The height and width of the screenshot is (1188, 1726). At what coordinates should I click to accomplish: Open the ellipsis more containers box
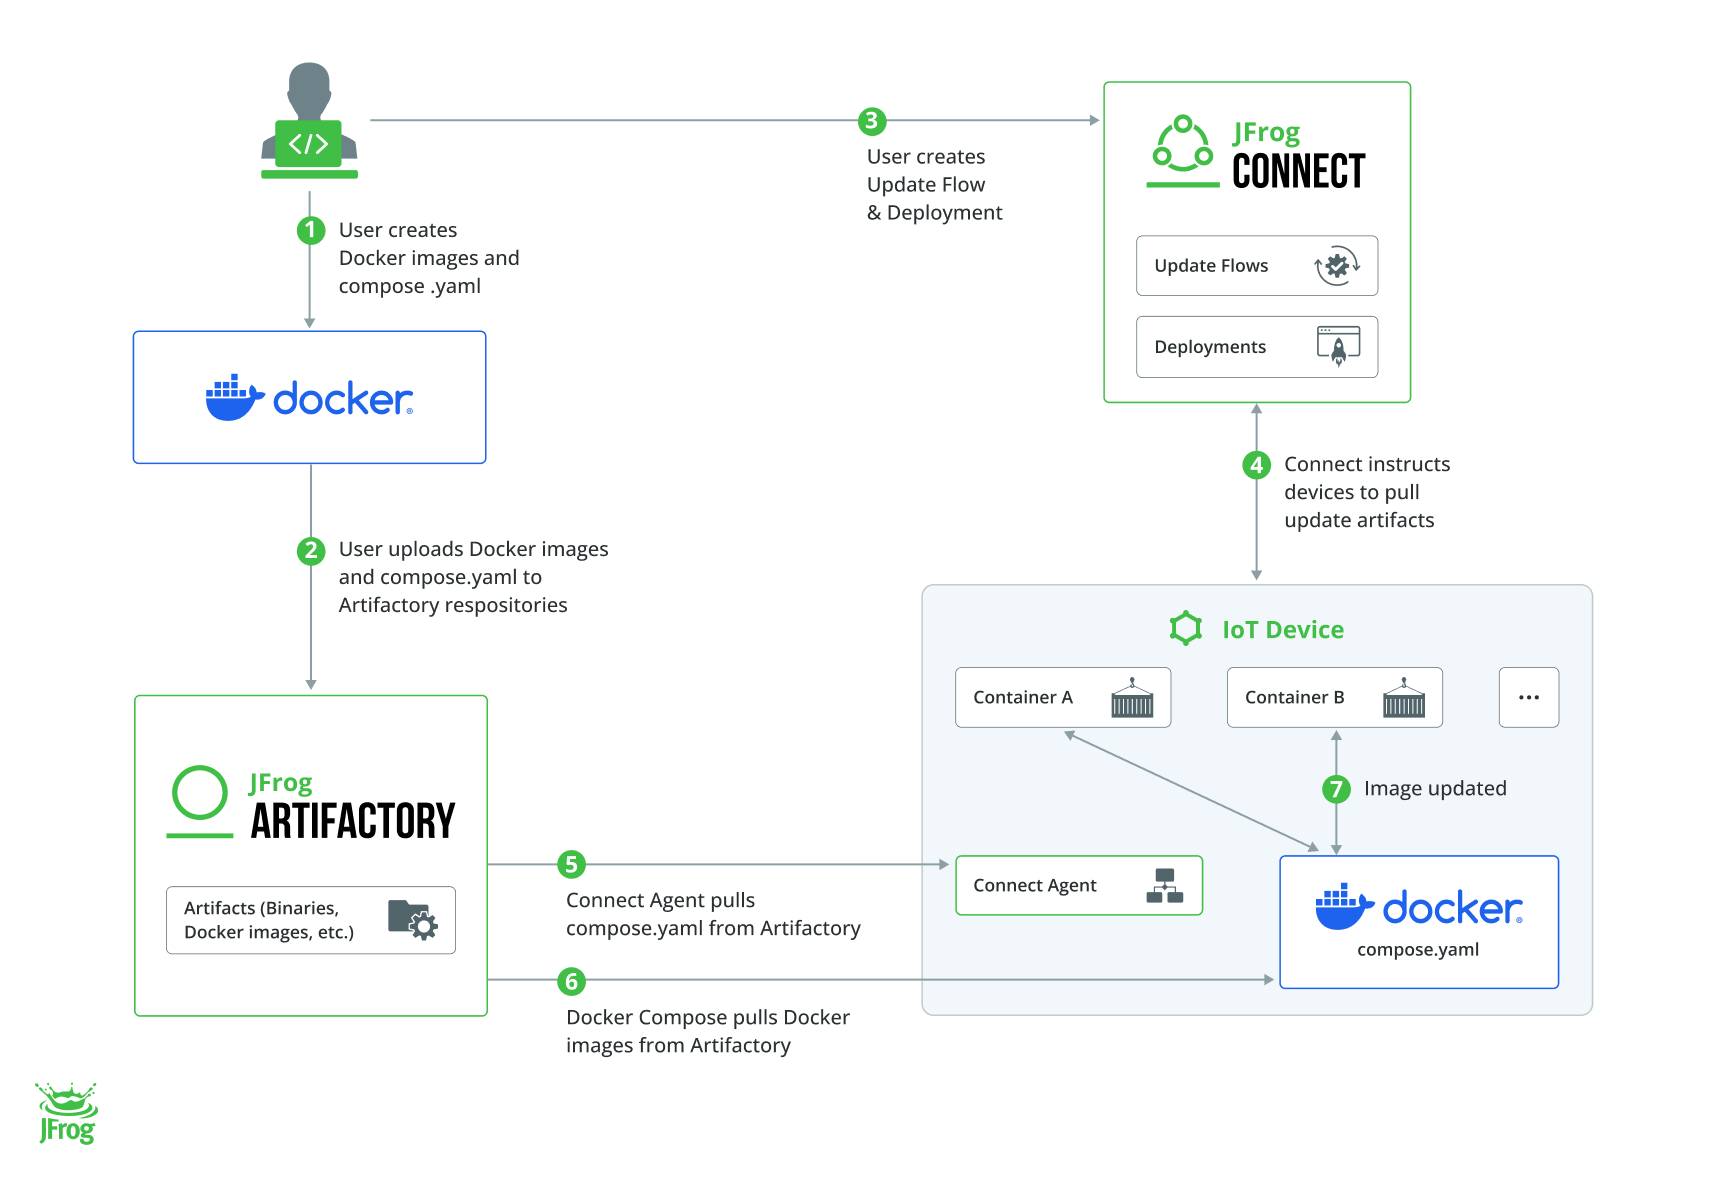click(1528, 697)
